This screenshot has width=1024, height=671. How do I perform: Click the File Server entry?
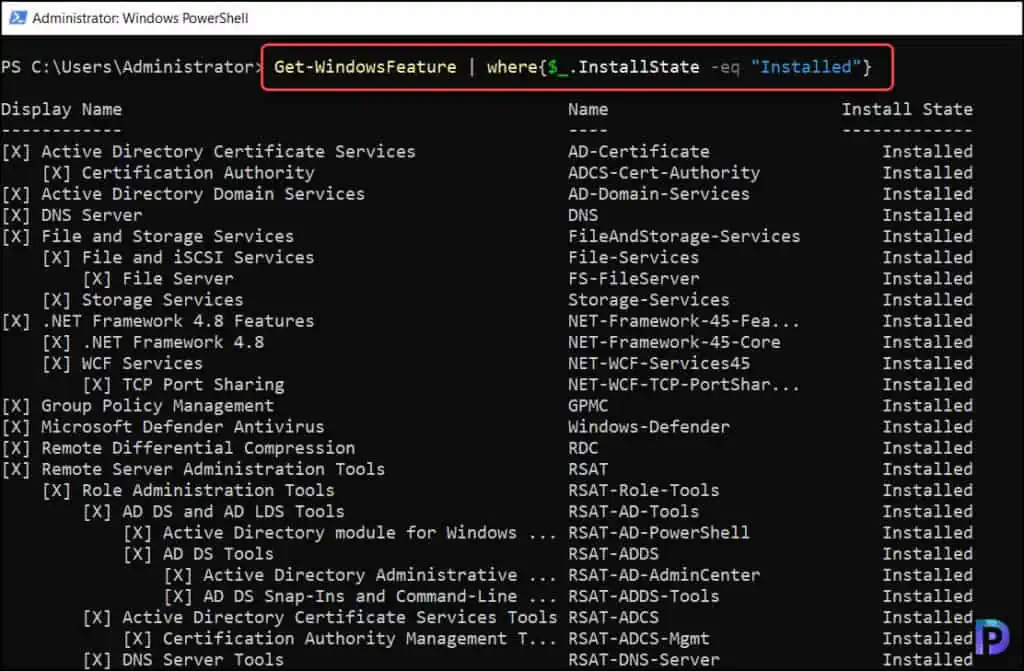(x=178, y=279)
